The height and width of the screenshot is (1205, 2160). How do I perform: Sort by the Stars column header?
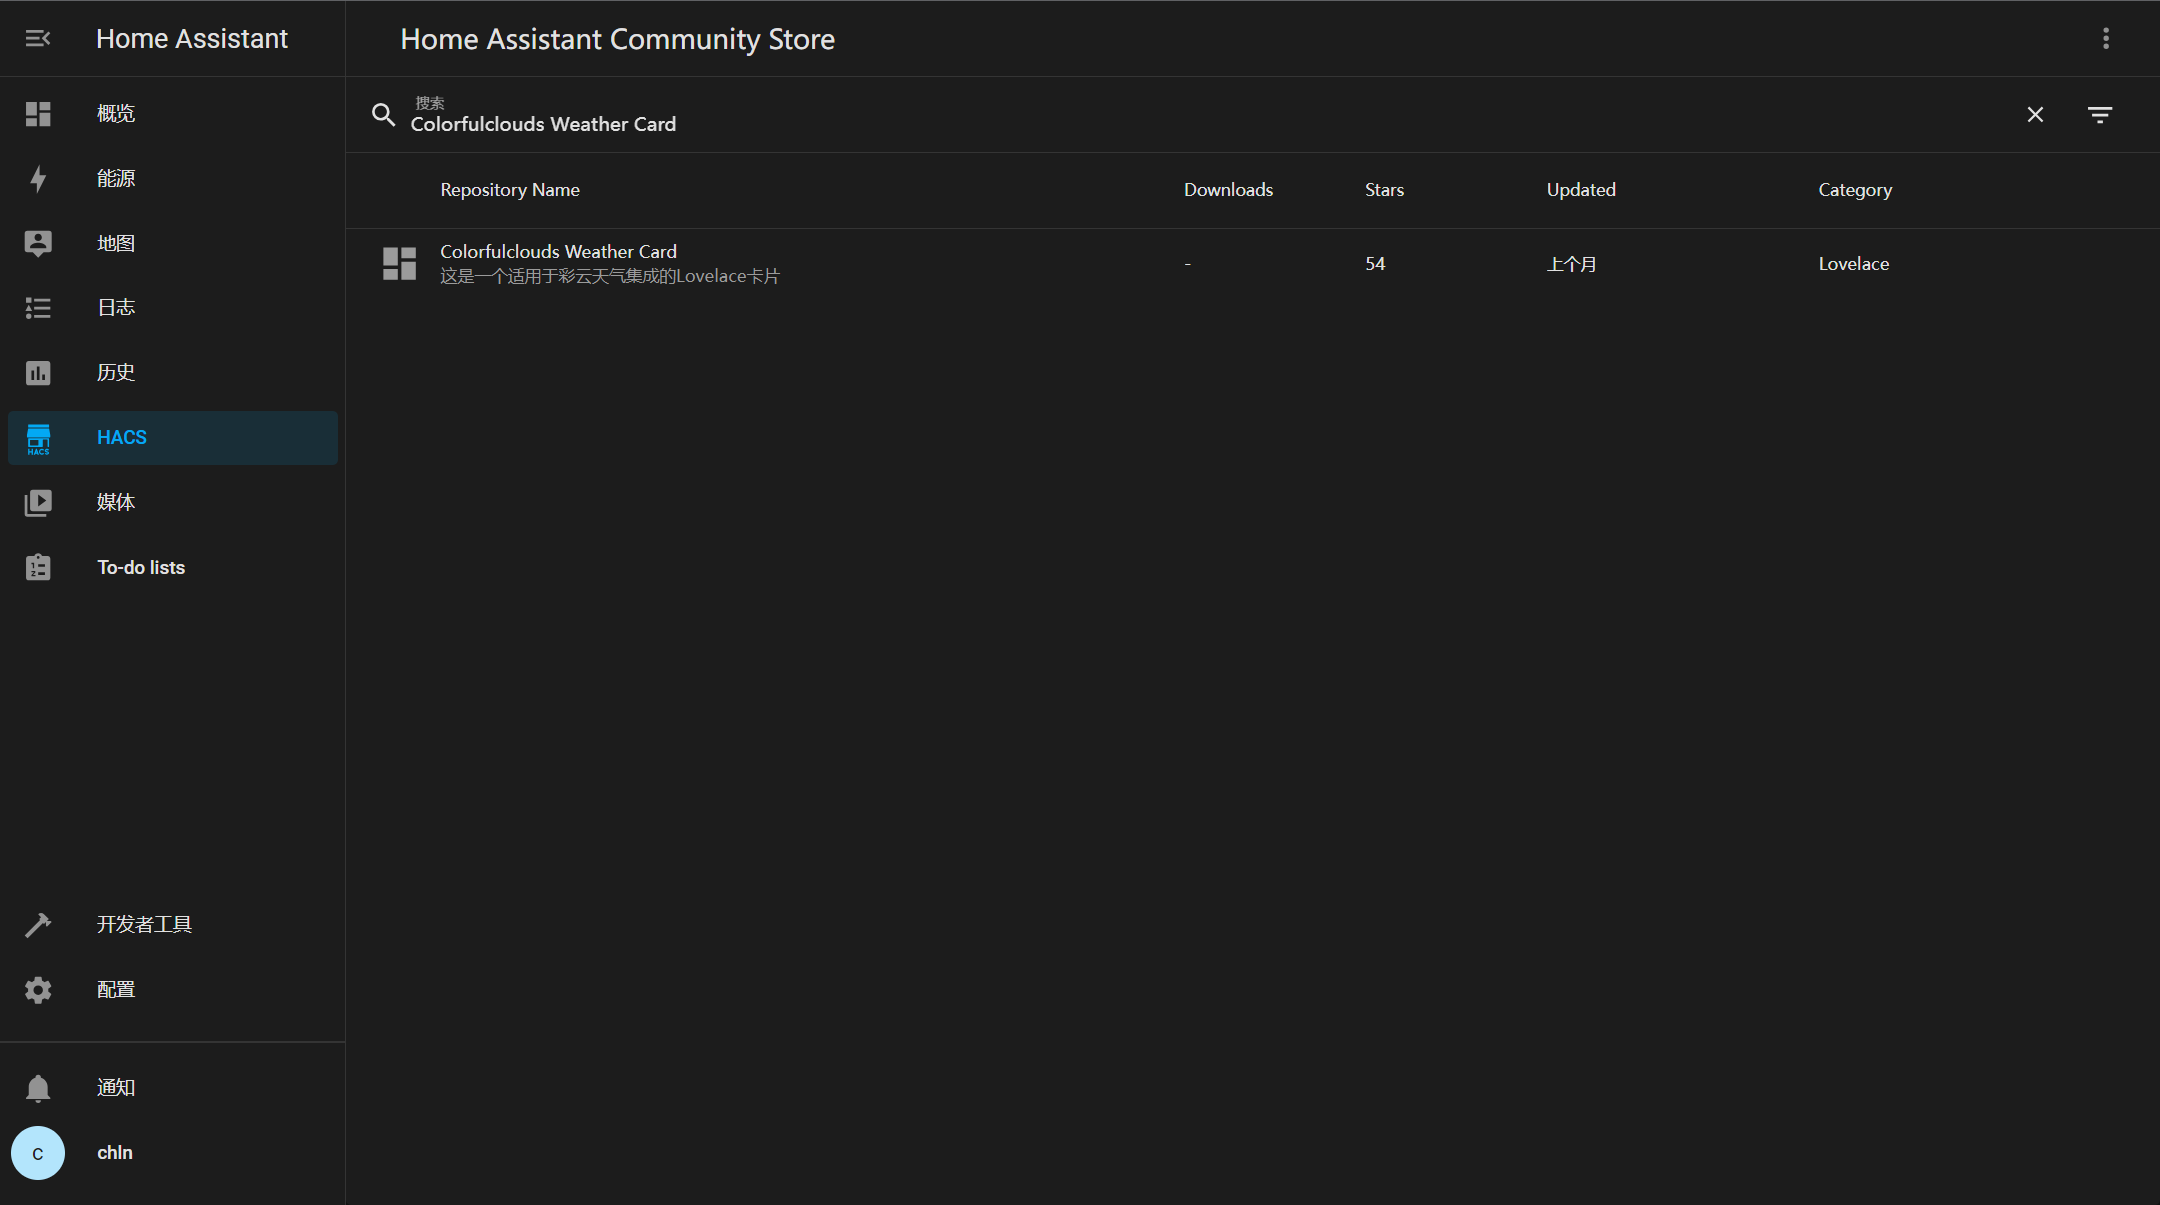1384,190
